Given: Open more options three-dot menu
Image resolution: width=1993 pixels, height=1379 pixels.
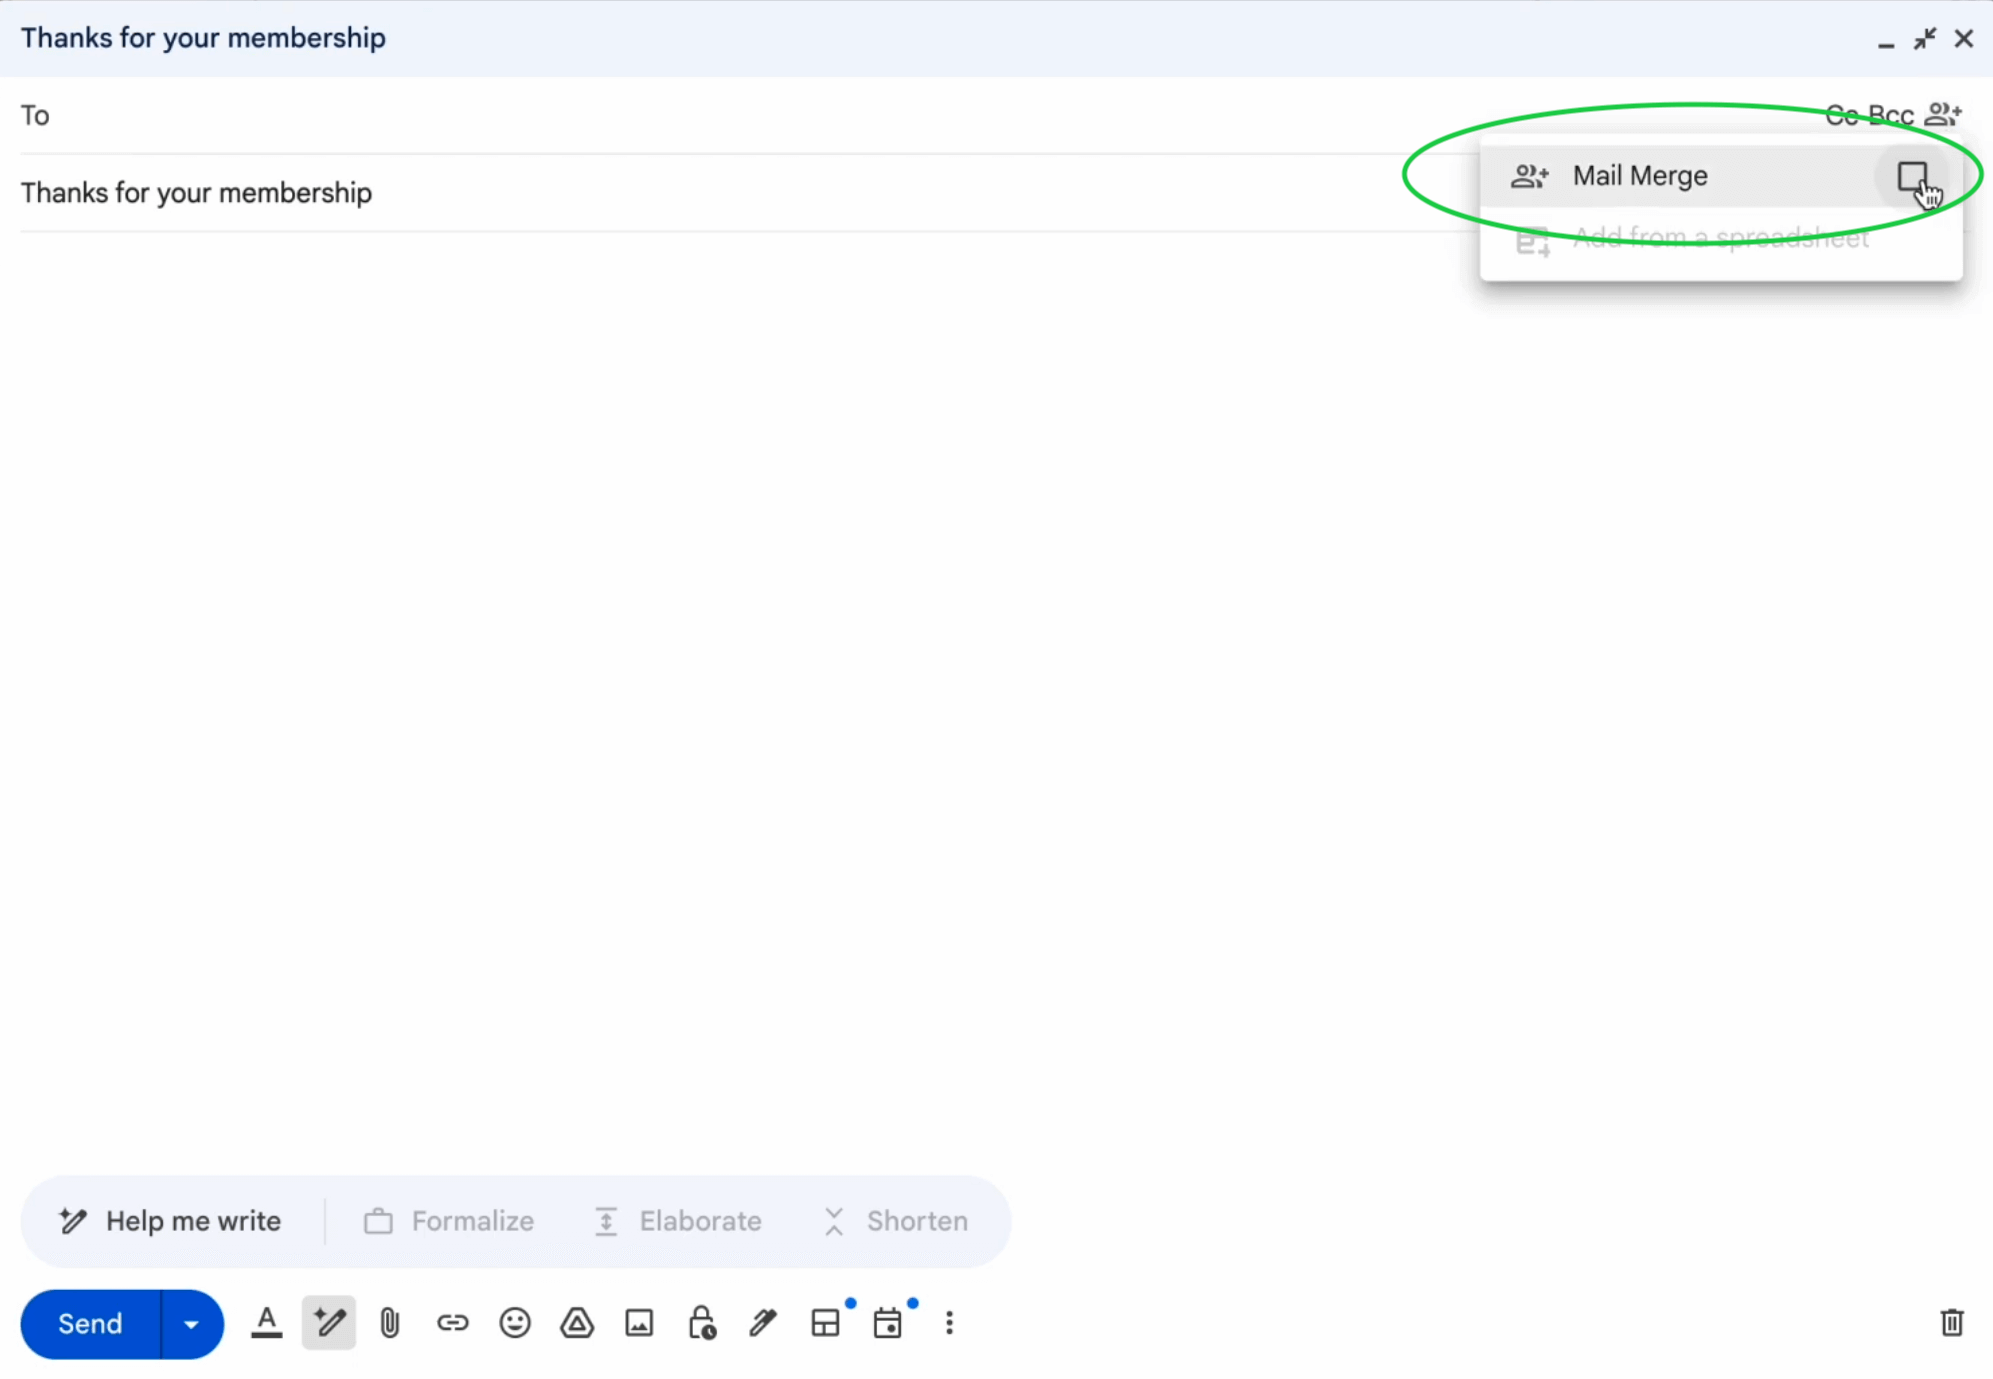Looking at the screenshot, I should click(x=949, y=1323).
